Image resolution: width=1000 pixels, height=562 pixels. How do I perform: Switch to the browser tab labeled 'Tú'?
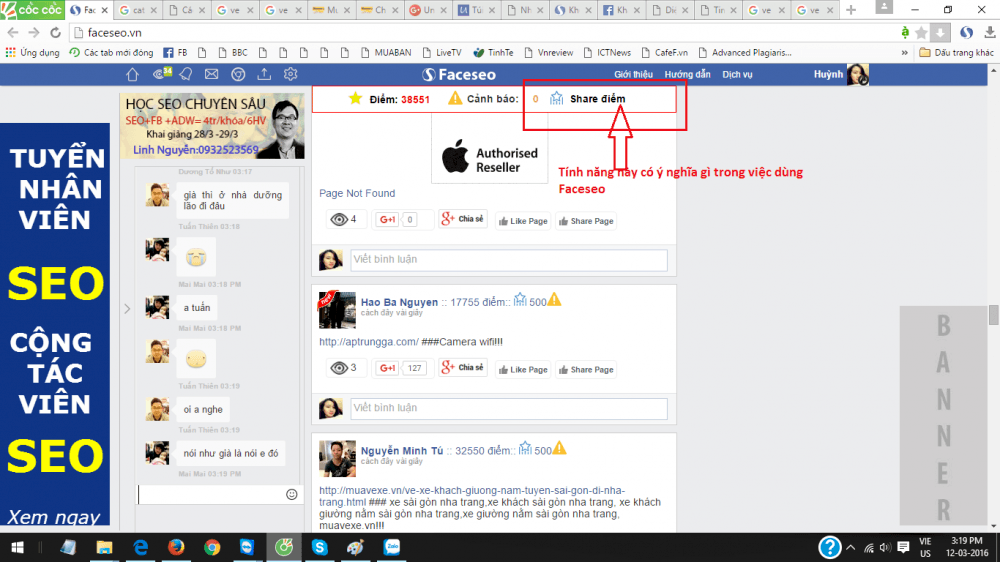click(x=478, y=10)
